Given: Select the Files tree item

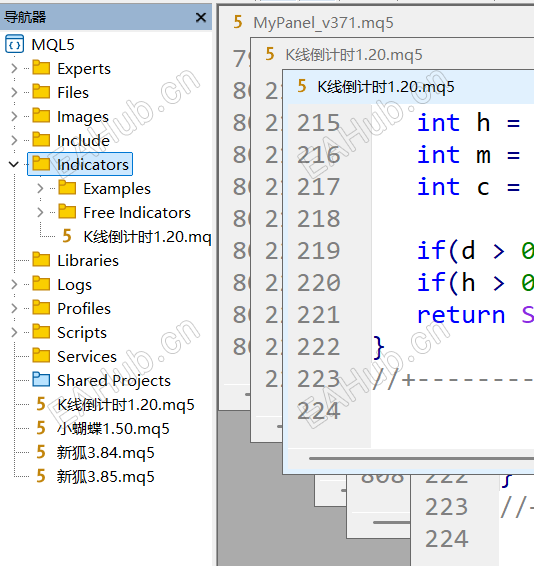Looking at the screenshot, I should [73, 93].
